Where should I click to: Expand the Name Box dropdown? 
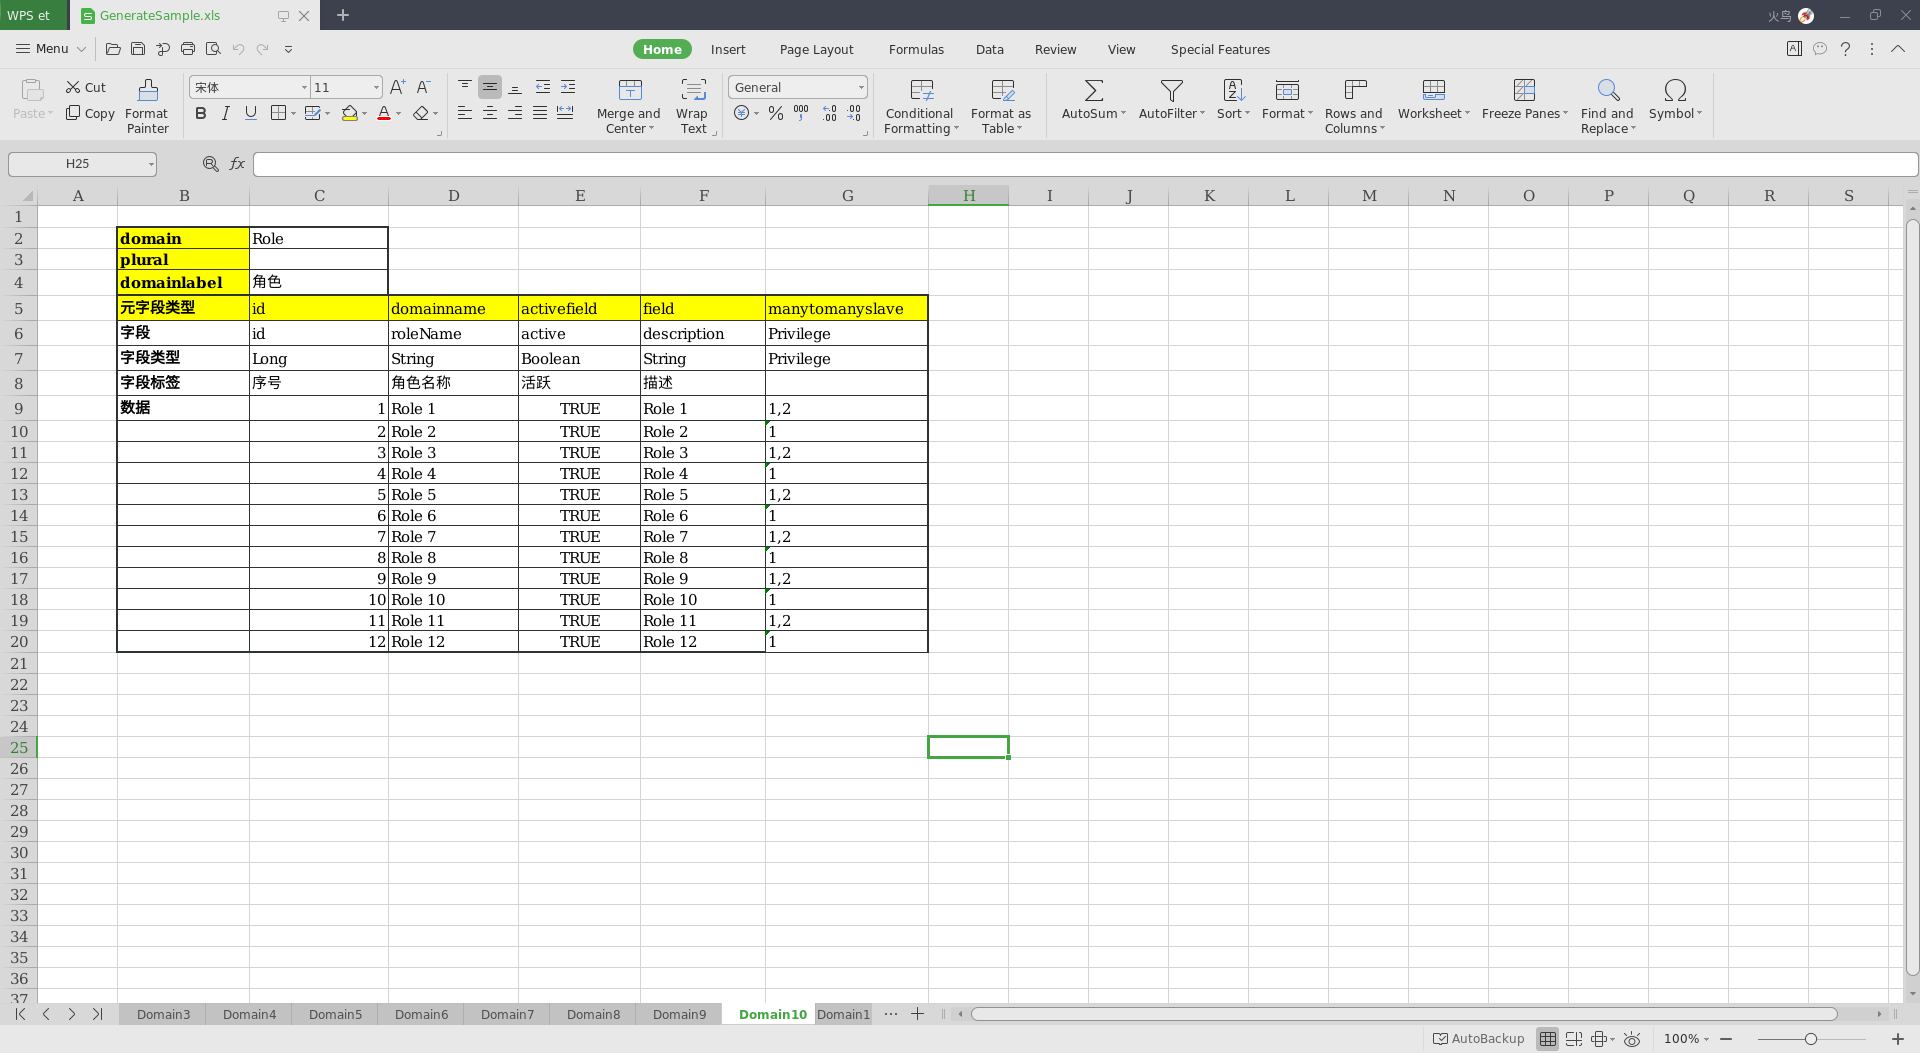tap(151, 164)
